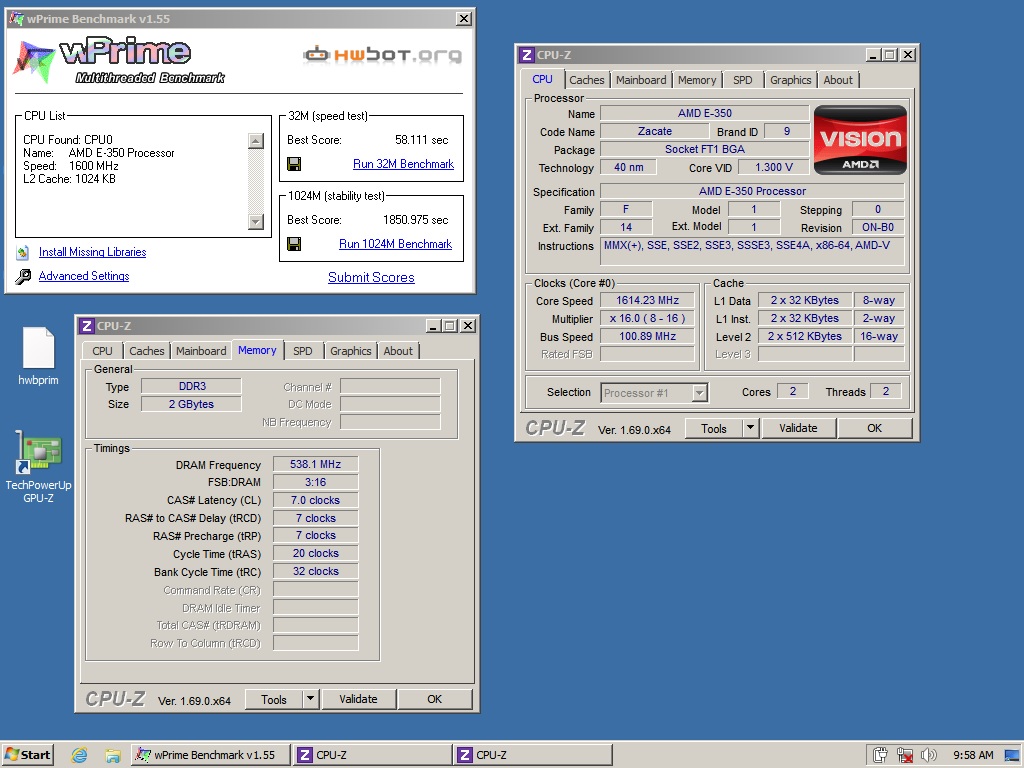This screenshot has width=1024, height=768.
Task: Click the Submit Scores link
Action: (371, 278)
